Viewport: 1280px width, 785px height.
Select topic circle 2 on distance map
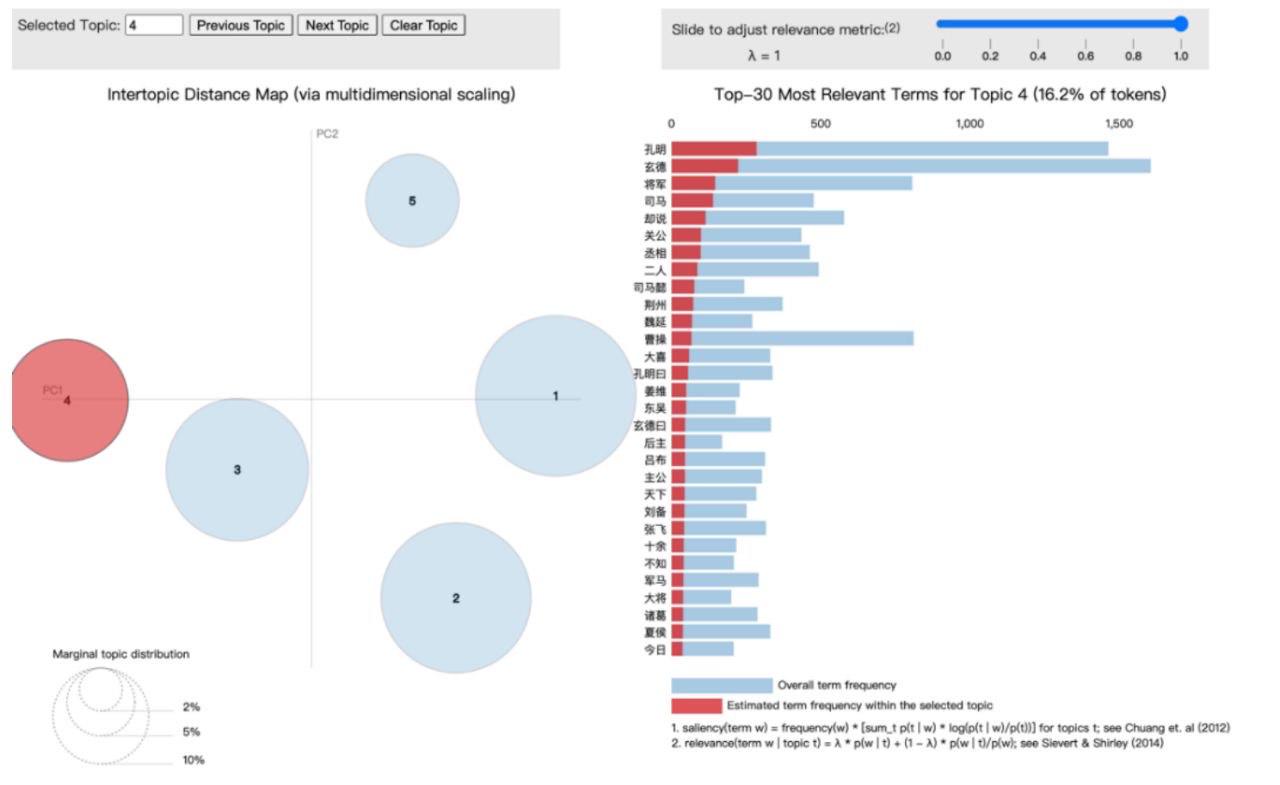click(x=456, y=598)
